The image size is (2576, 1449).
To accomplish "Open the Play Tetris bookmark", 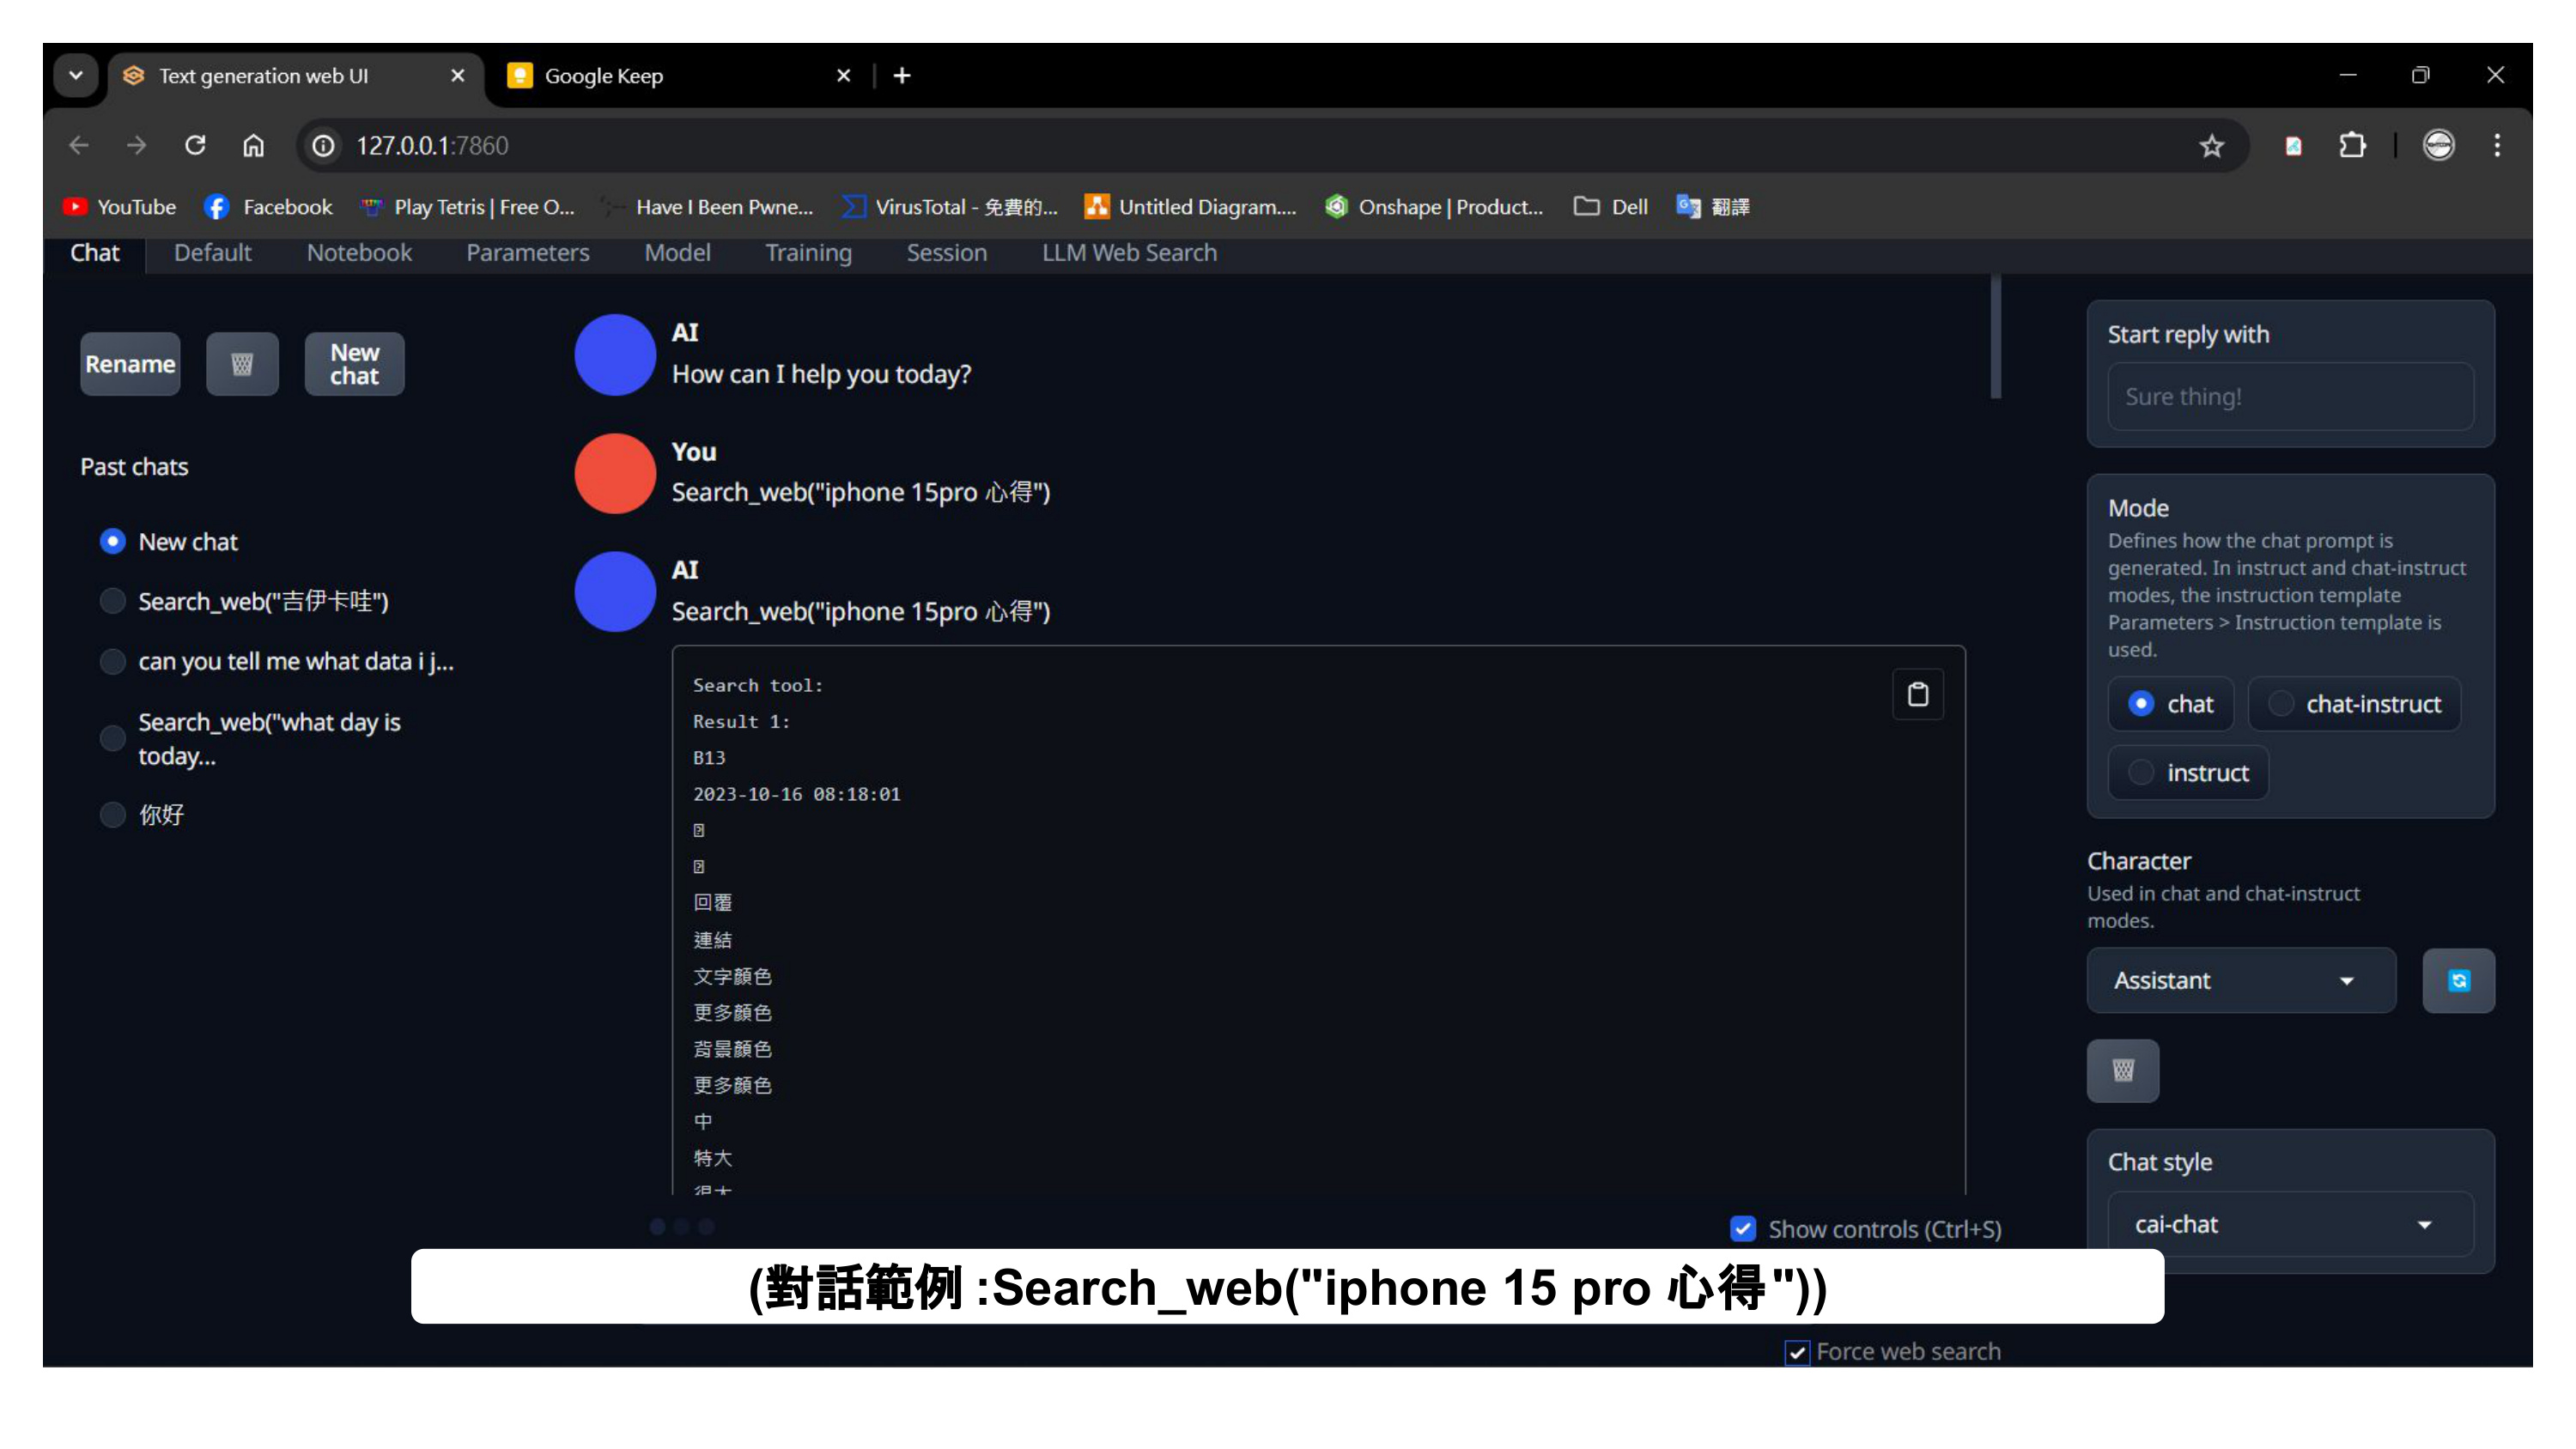I will pyautogui.click(x=468, y=207).
